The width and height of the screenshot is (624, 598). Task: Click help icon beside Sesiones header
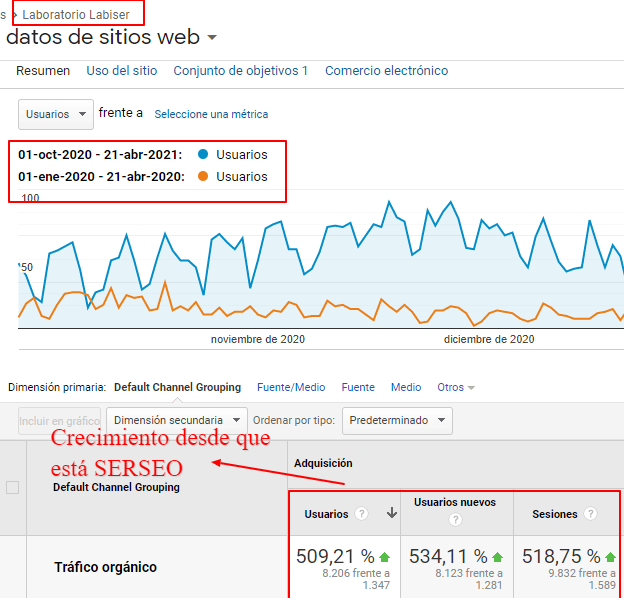click(591, 514)
